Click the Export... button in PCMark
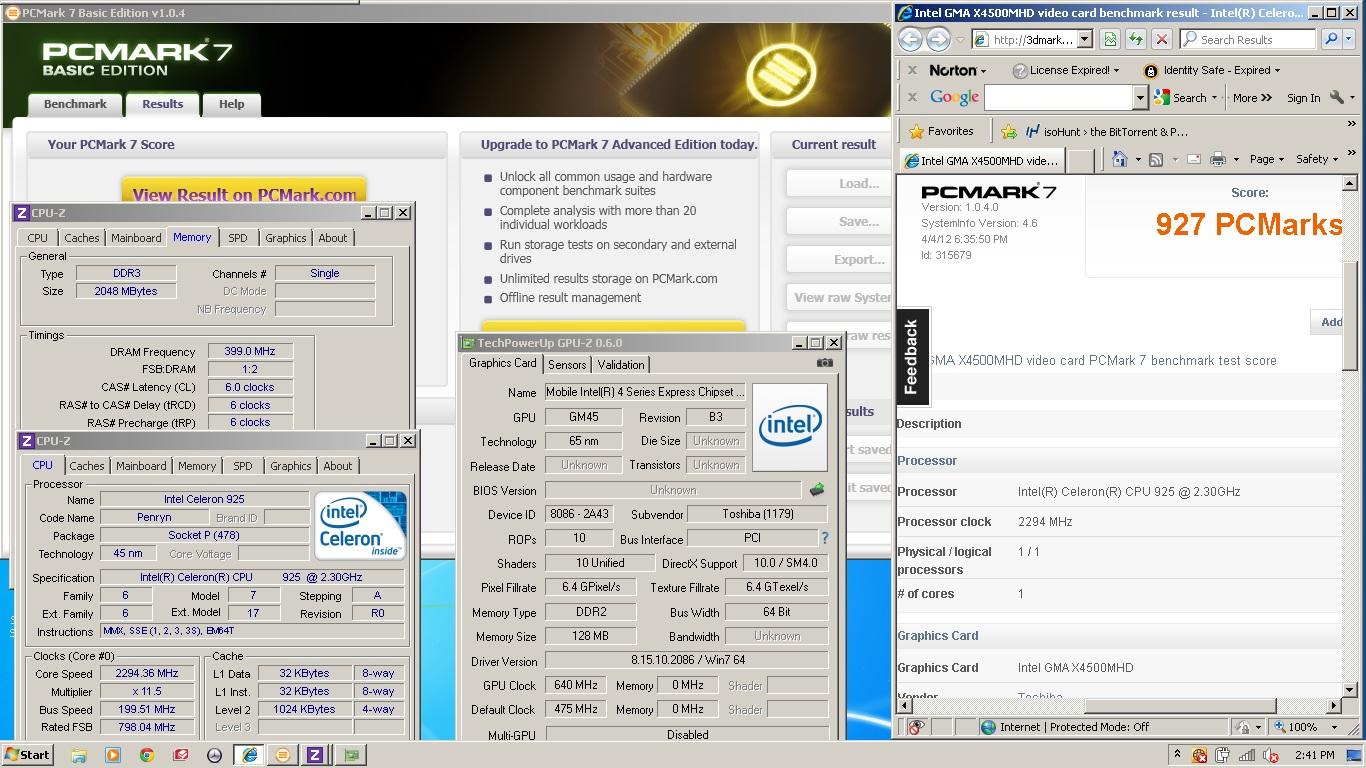1366x768 pixels. click(838, 260)
